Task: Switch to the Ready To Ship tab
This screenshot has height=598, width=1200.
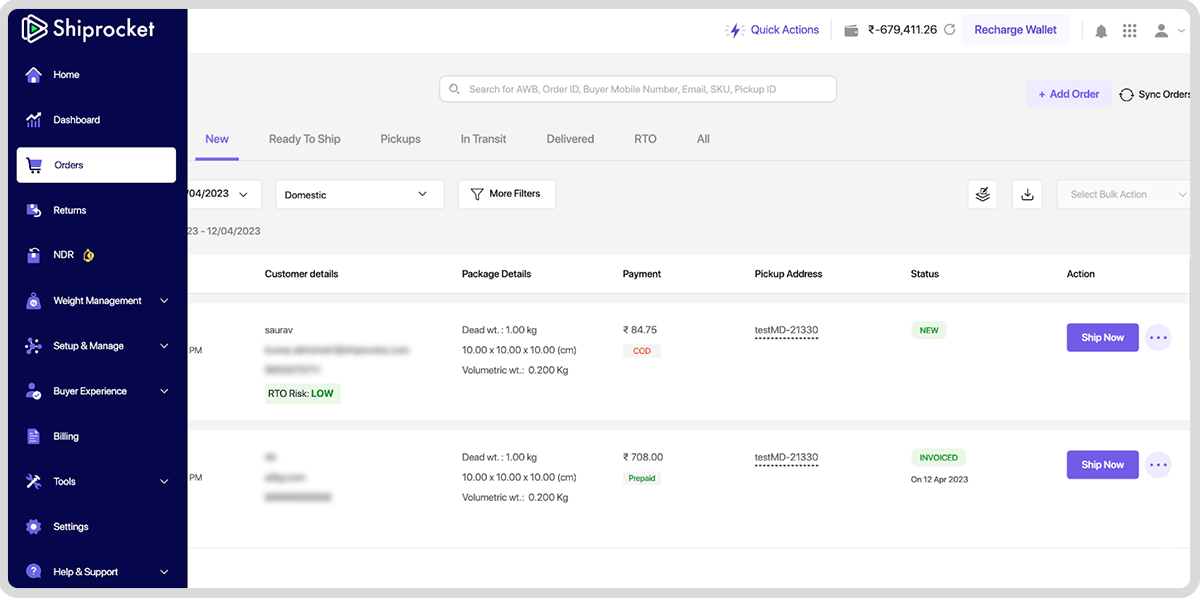Action: (x=305, y=139)
